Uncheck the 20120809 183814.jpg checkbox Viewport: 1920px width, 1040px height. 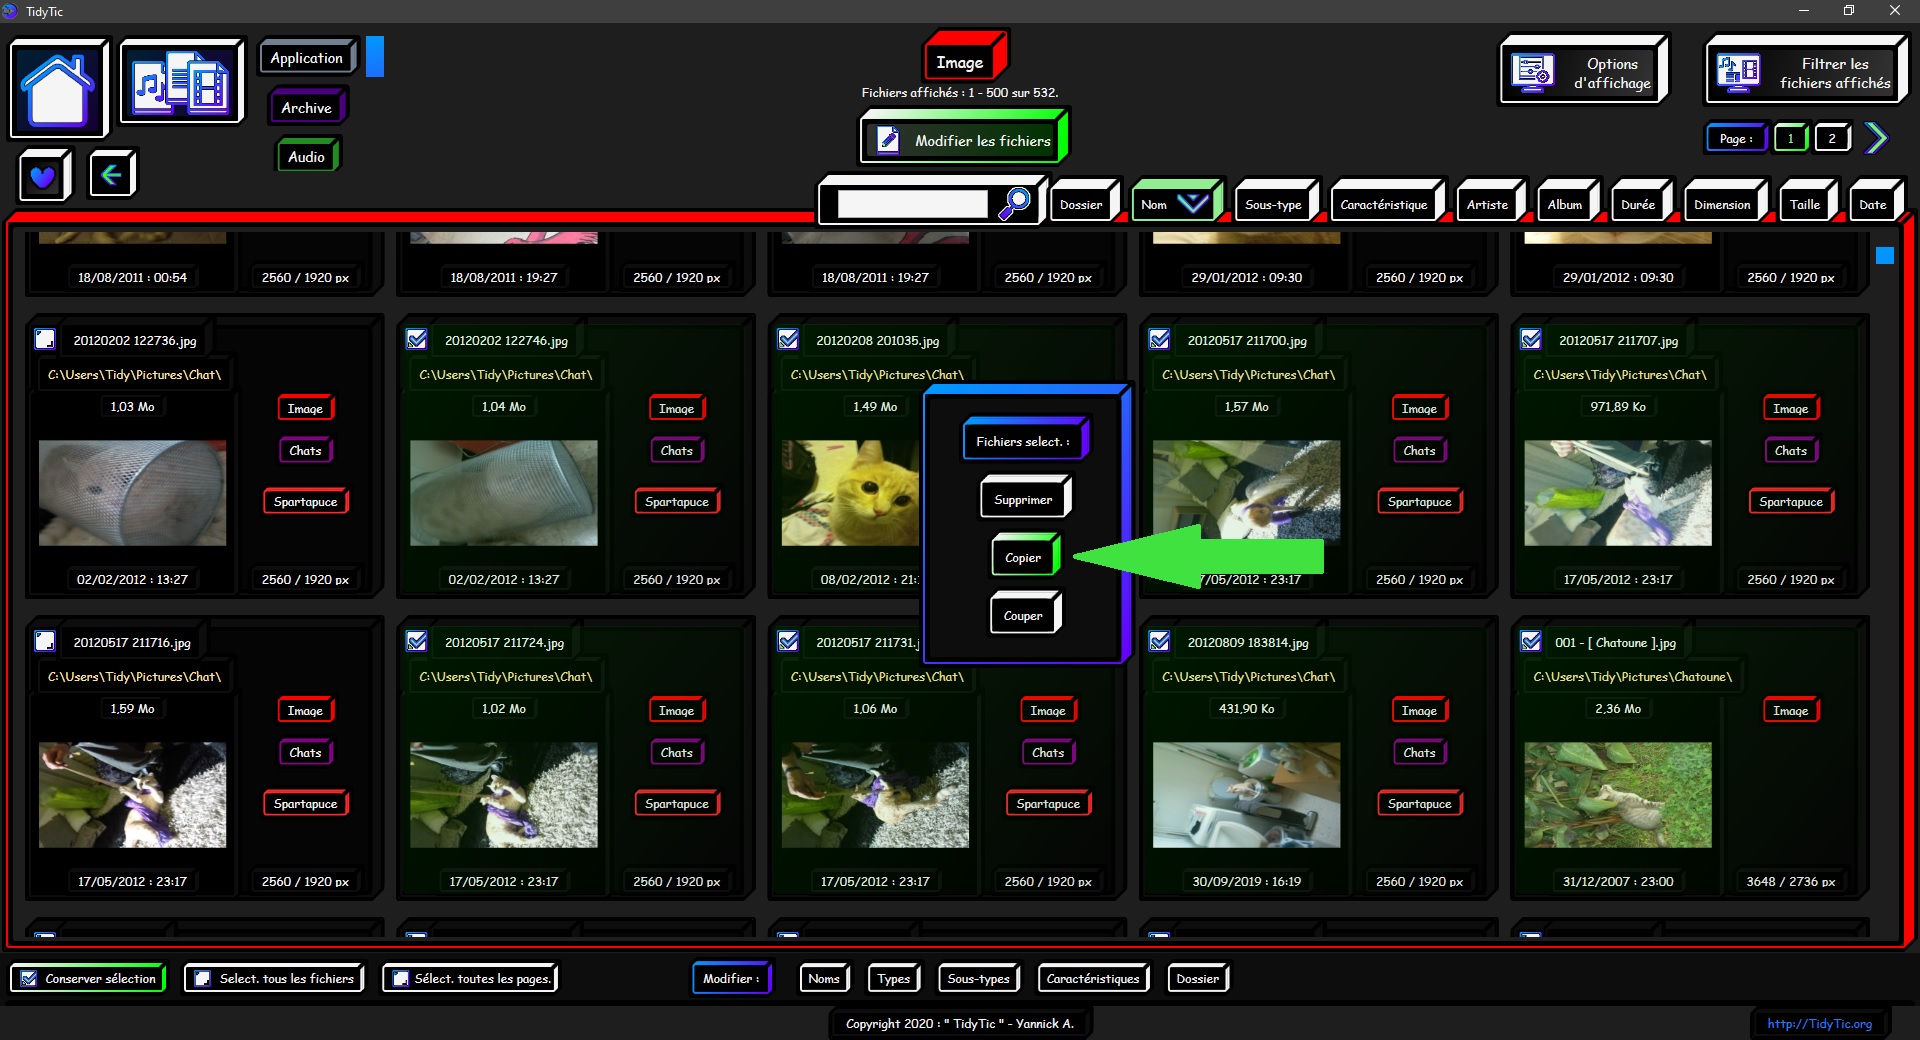click(x=1160, y=641)
